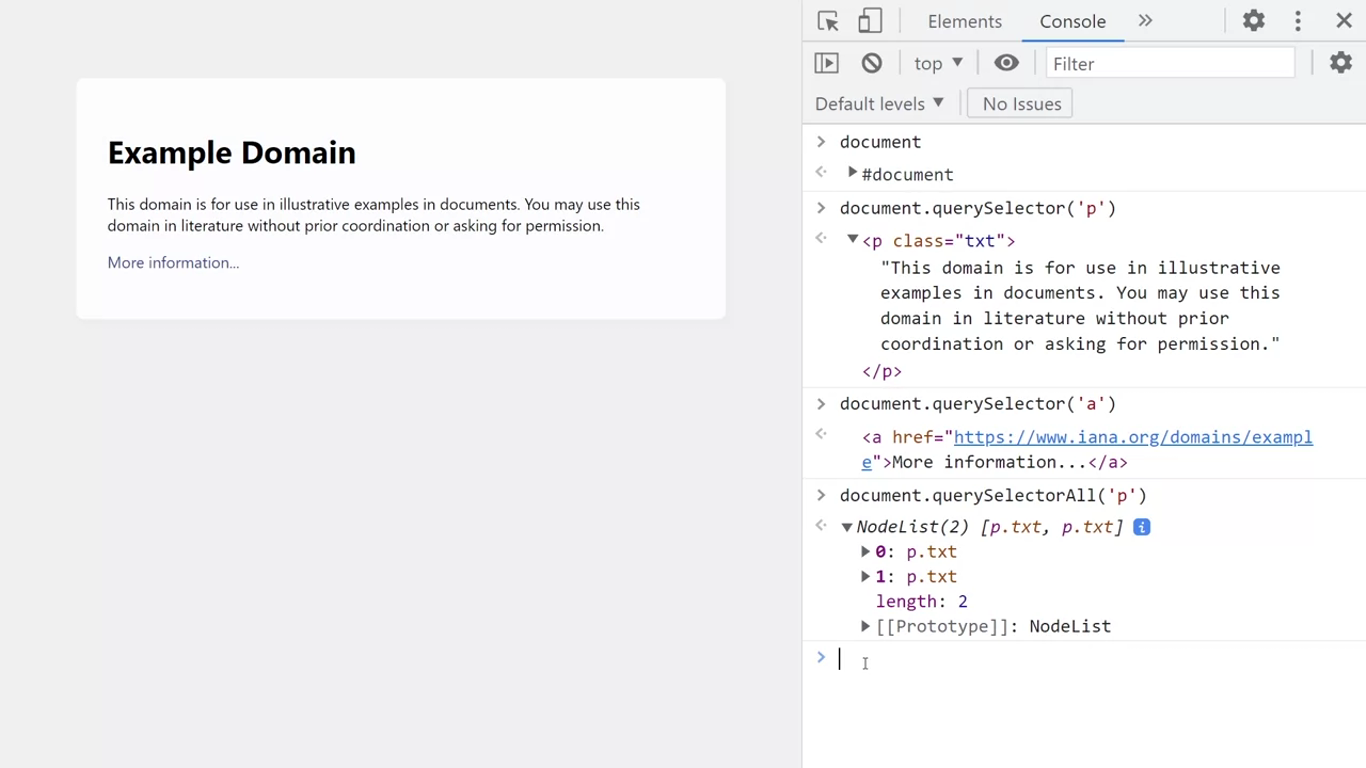Switch to the Elements tab
The image size is (1366, 768).
click(964, 21)
